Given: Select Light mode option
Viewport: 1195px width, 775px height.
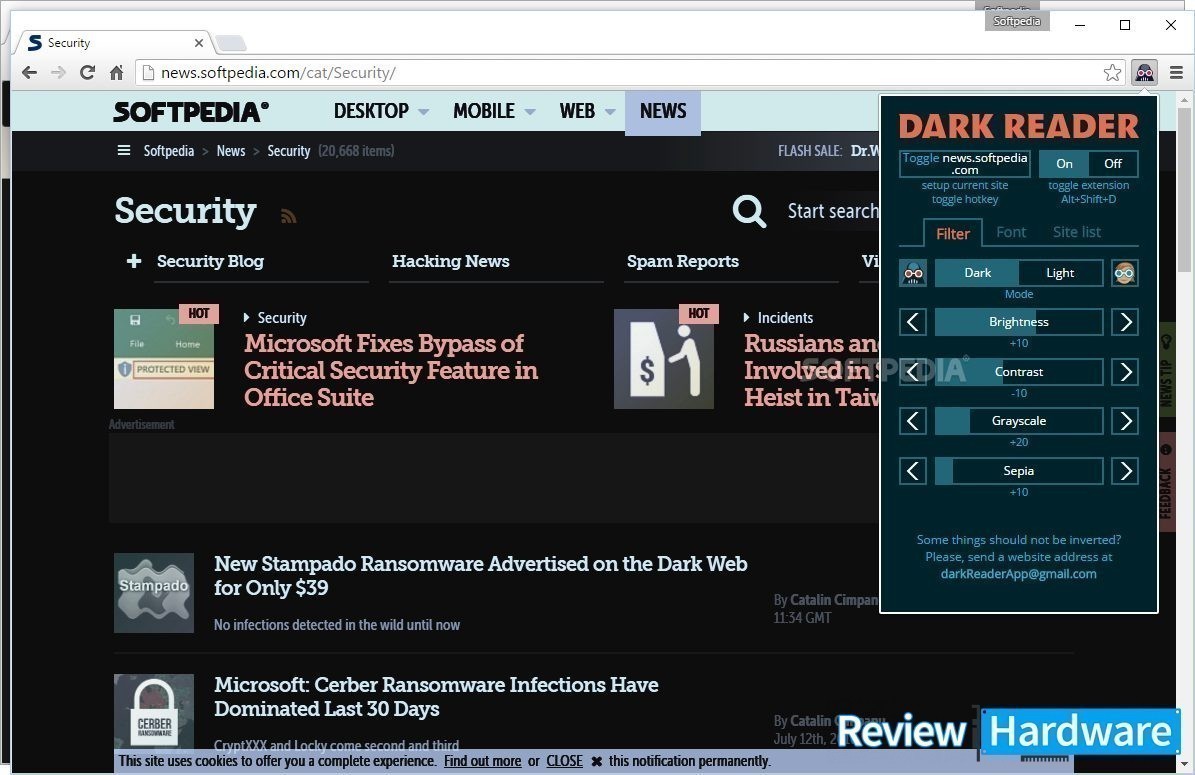Looking at the screenshot, I should pos(1060,273).
